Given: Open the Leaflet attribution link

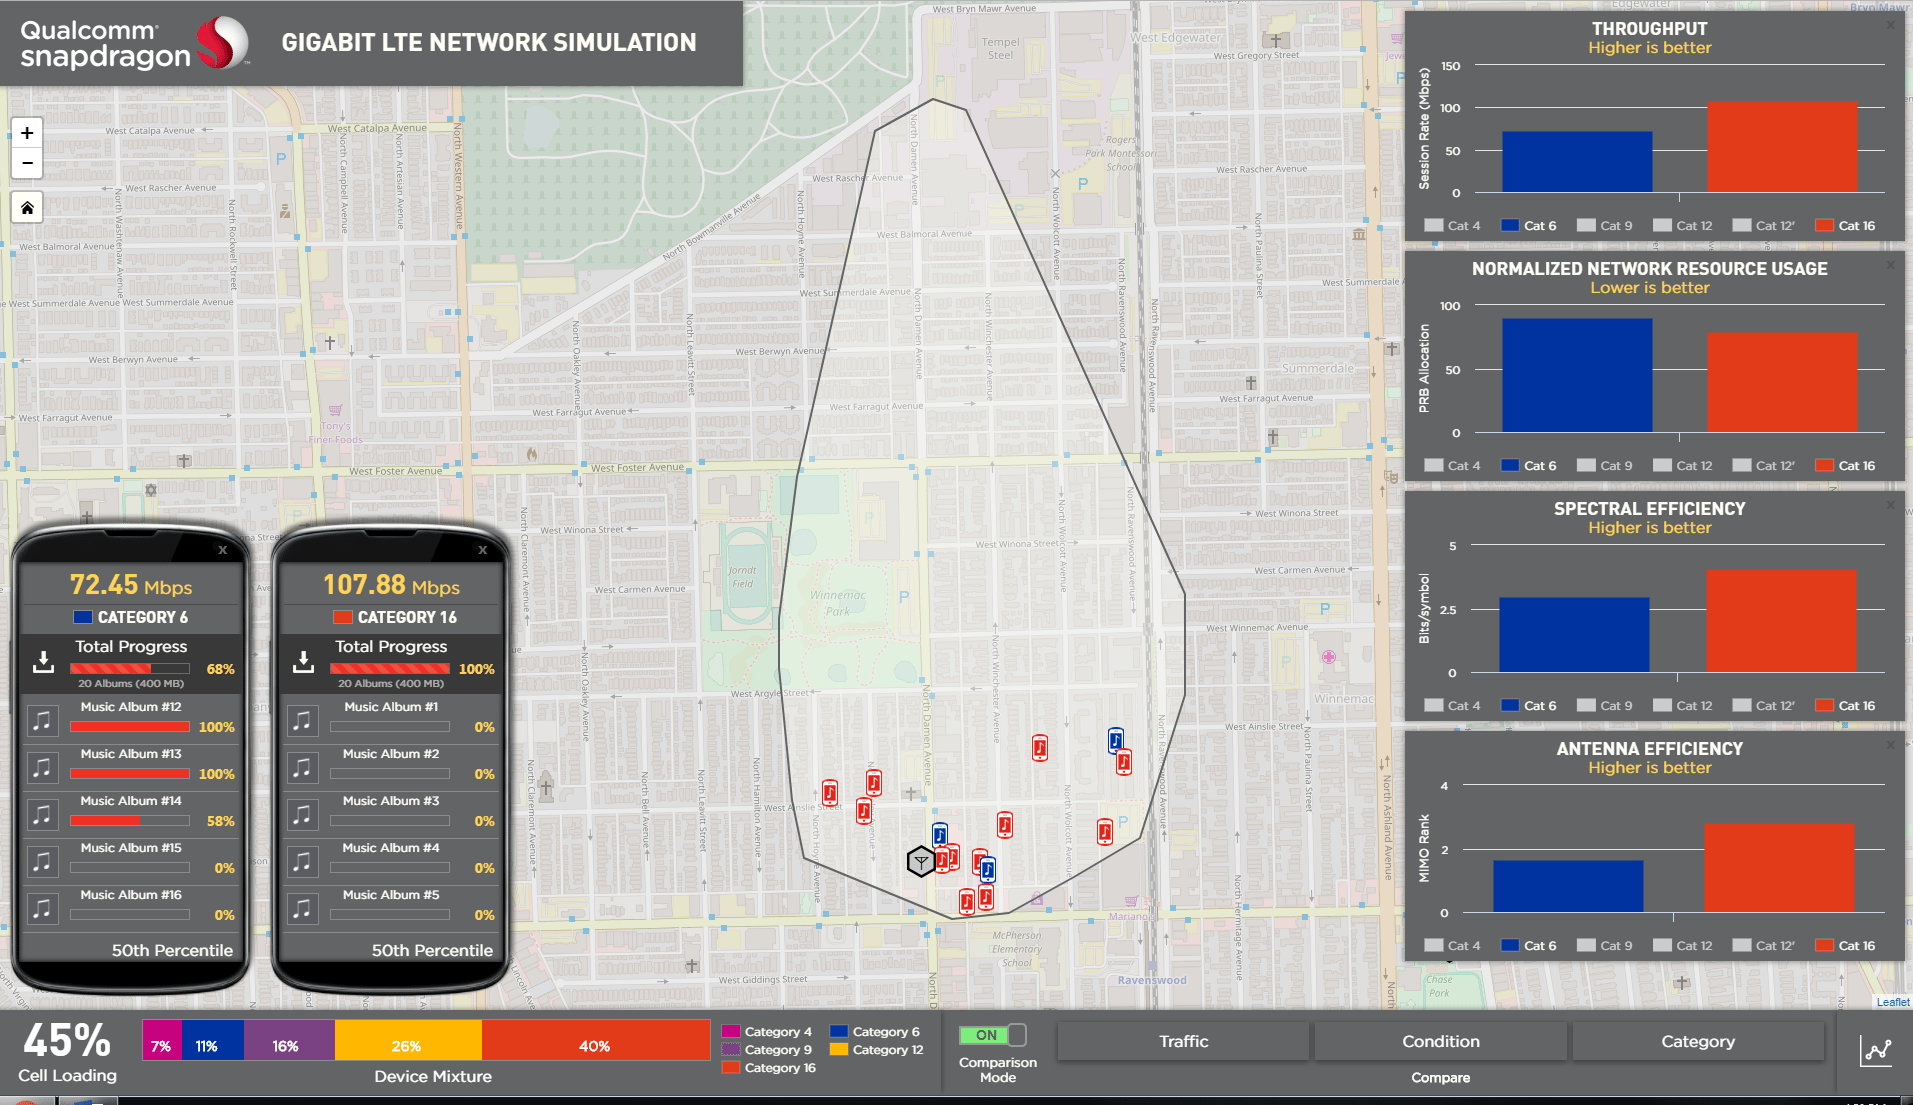Looking at the screenshot, I should coord(1892,1002).
